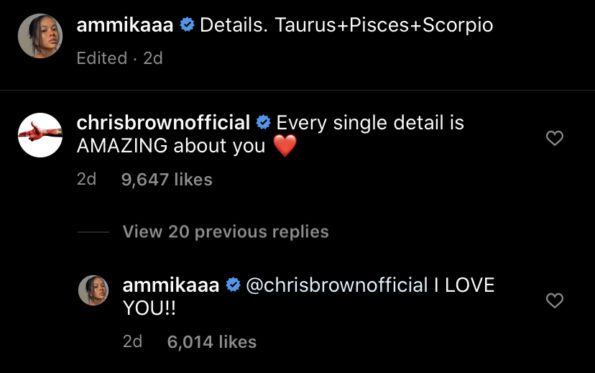The image size is (595, 373).
Task: Click the verified badge in ammikaaa's reply
Action: [x=233, y=285]
